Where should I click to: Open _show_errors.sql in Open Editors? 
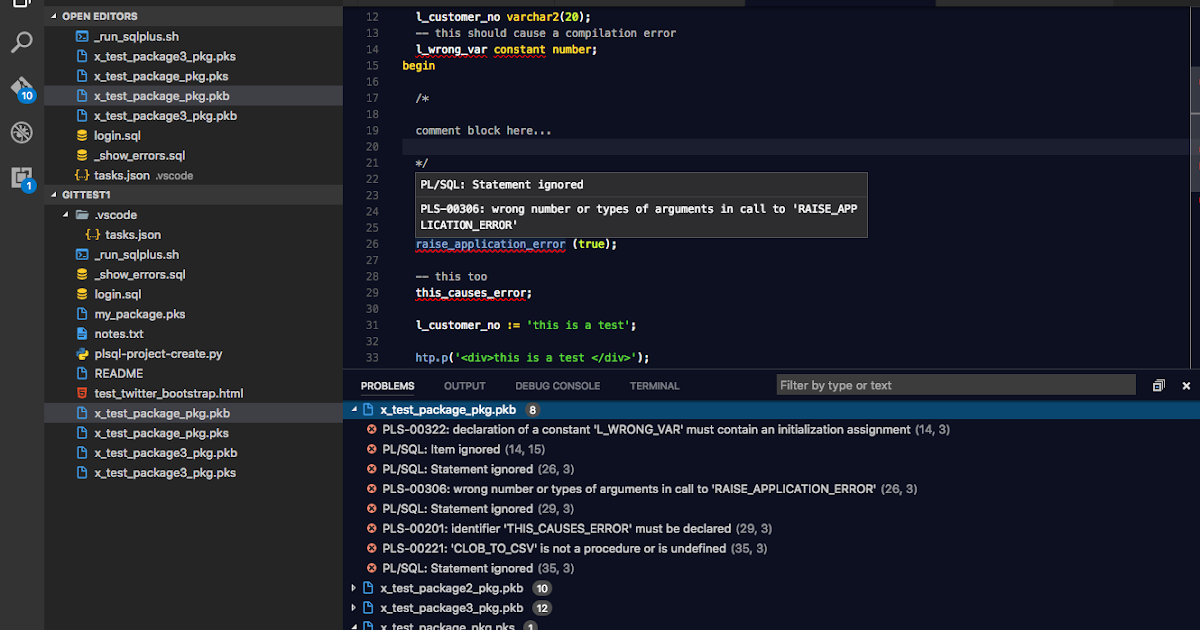(193, 156)
